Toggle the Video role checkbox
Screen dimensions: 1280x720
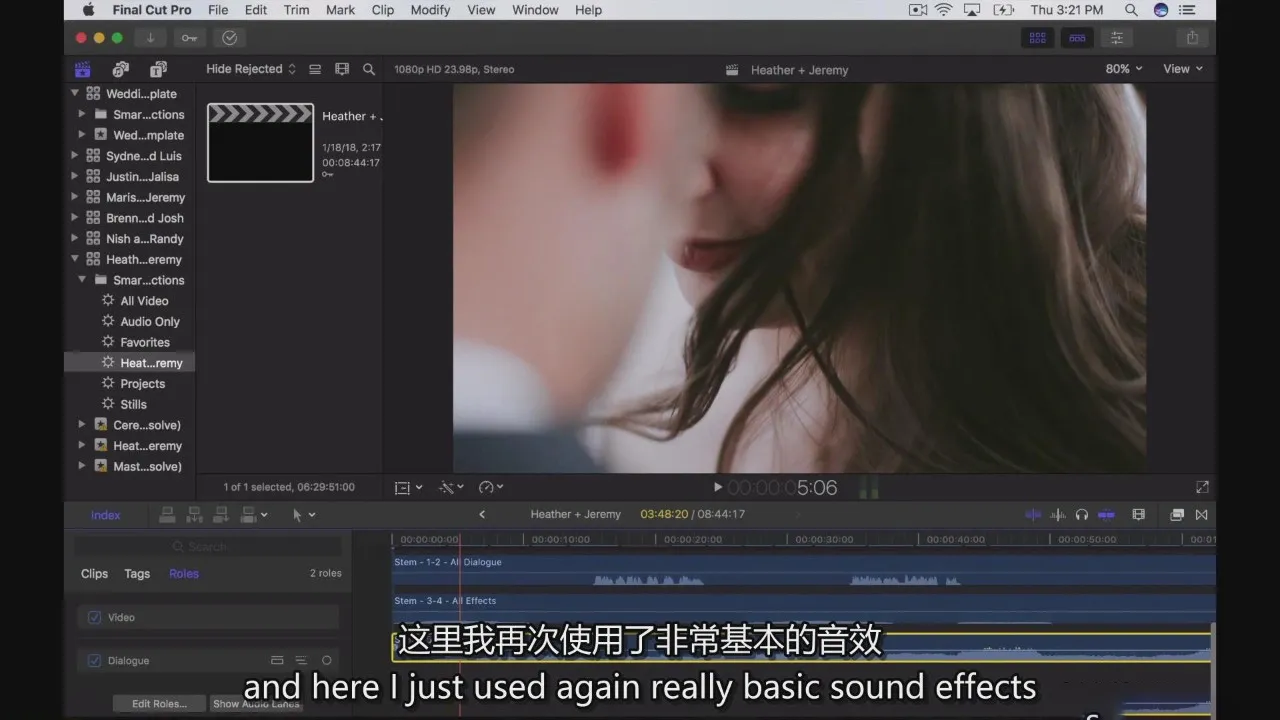(x=95, y=617)
